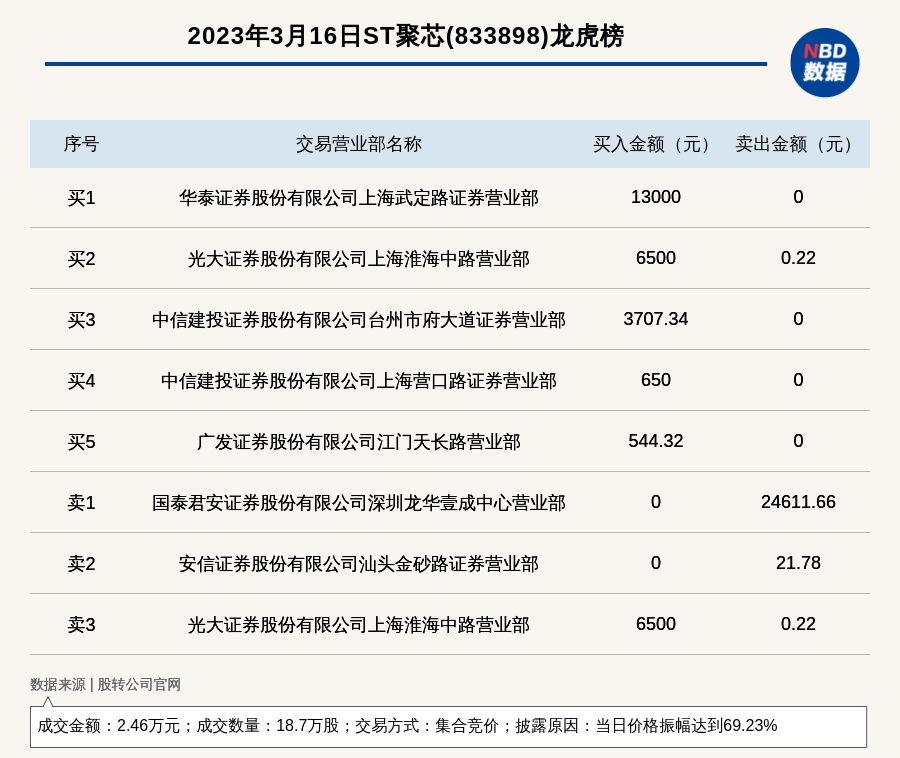Viewport: 900px width, 758px height.
Task: Click the 成交金额 summary text box
Action: [448, 727]
